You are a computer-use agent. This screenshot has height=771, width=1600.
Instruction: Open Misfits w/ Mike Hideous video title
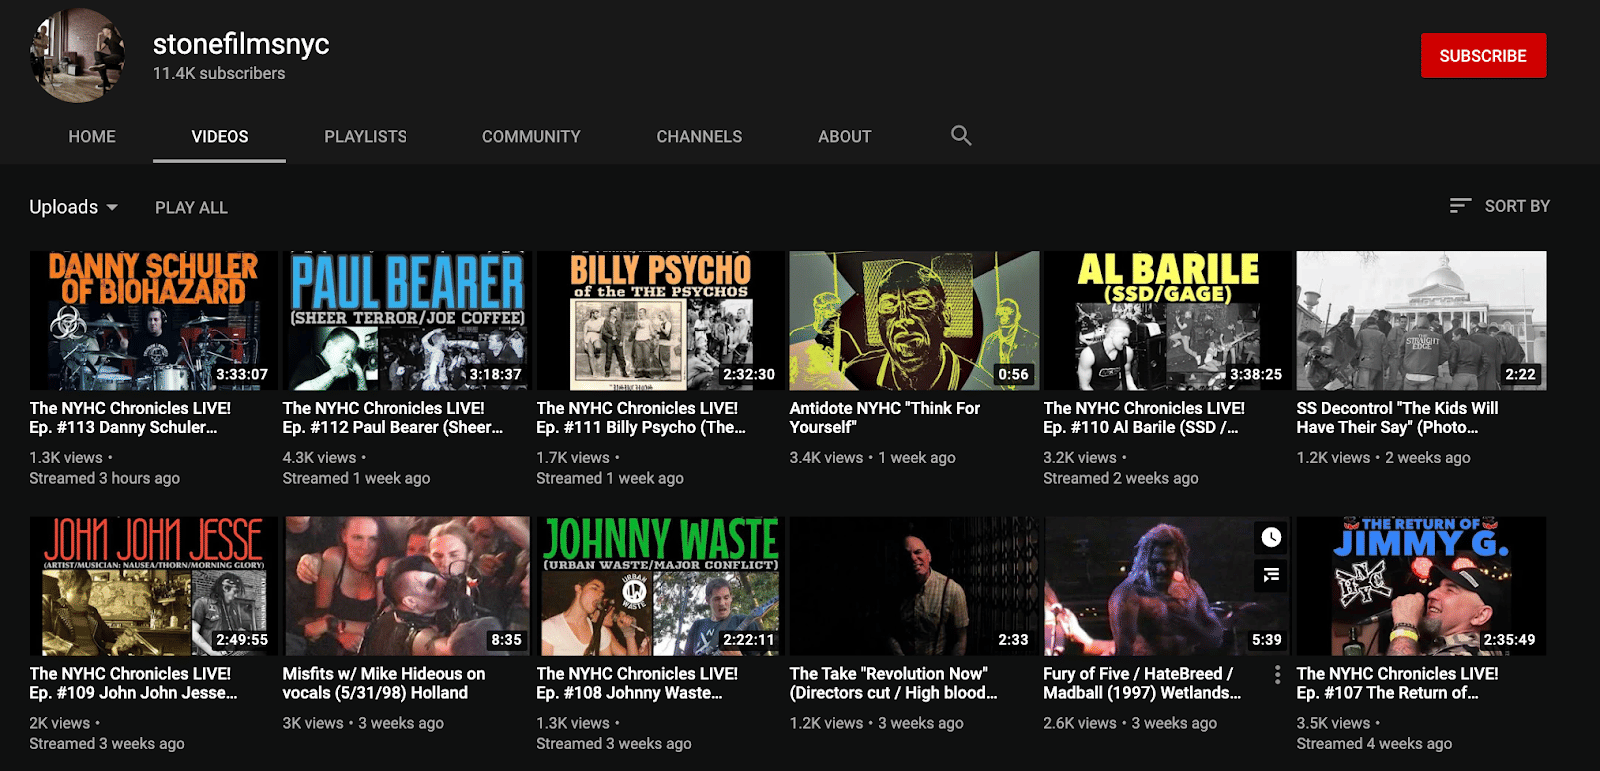[x=384, y=683]
